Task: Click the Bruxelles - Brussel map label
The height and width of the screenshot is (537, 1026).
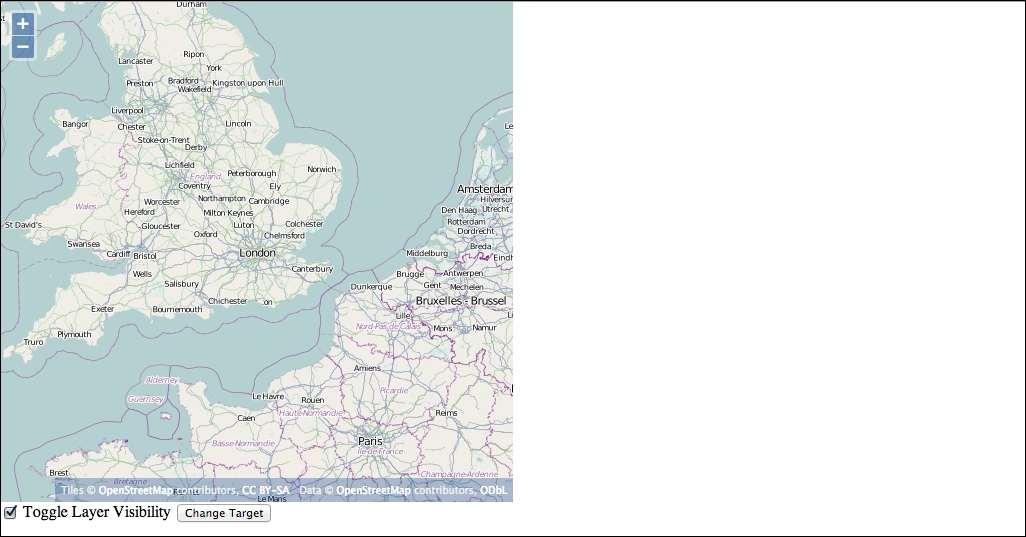Action: [x=461, y=301]
